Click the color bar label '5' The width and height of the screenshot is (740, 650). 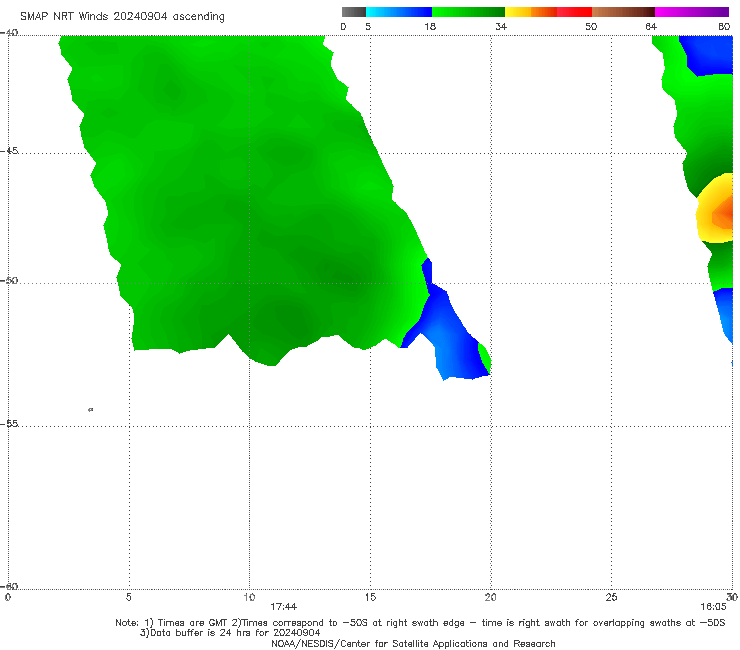pyautogui.click(x=368, y=27)
